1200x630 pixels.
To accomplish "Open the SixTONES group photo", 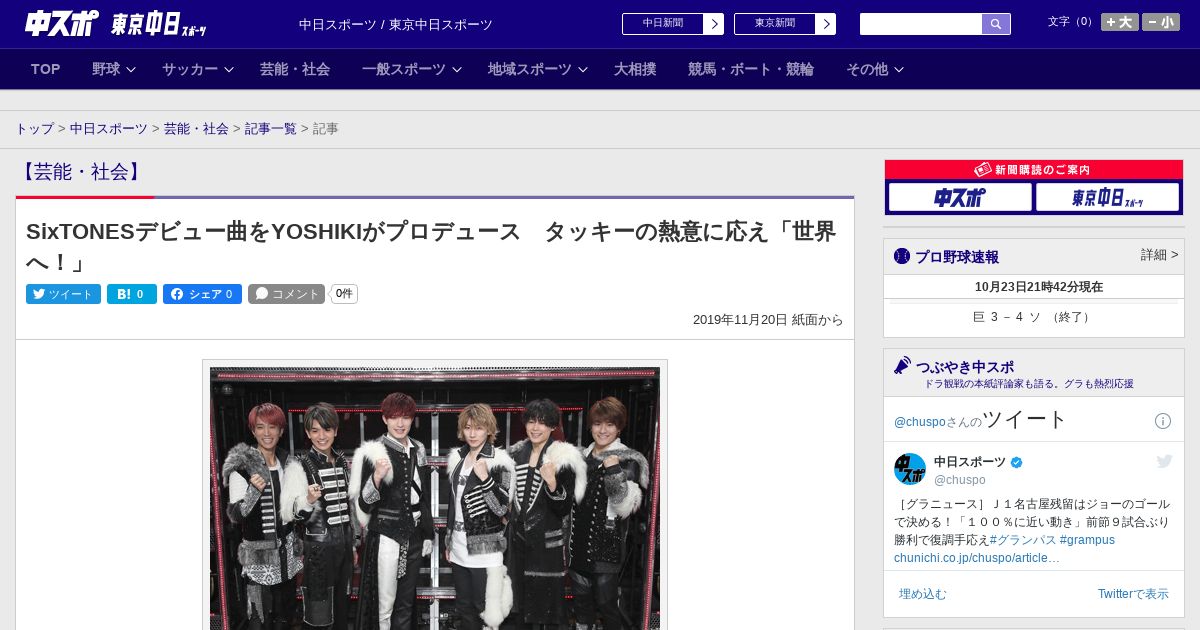I will point(435,498).
